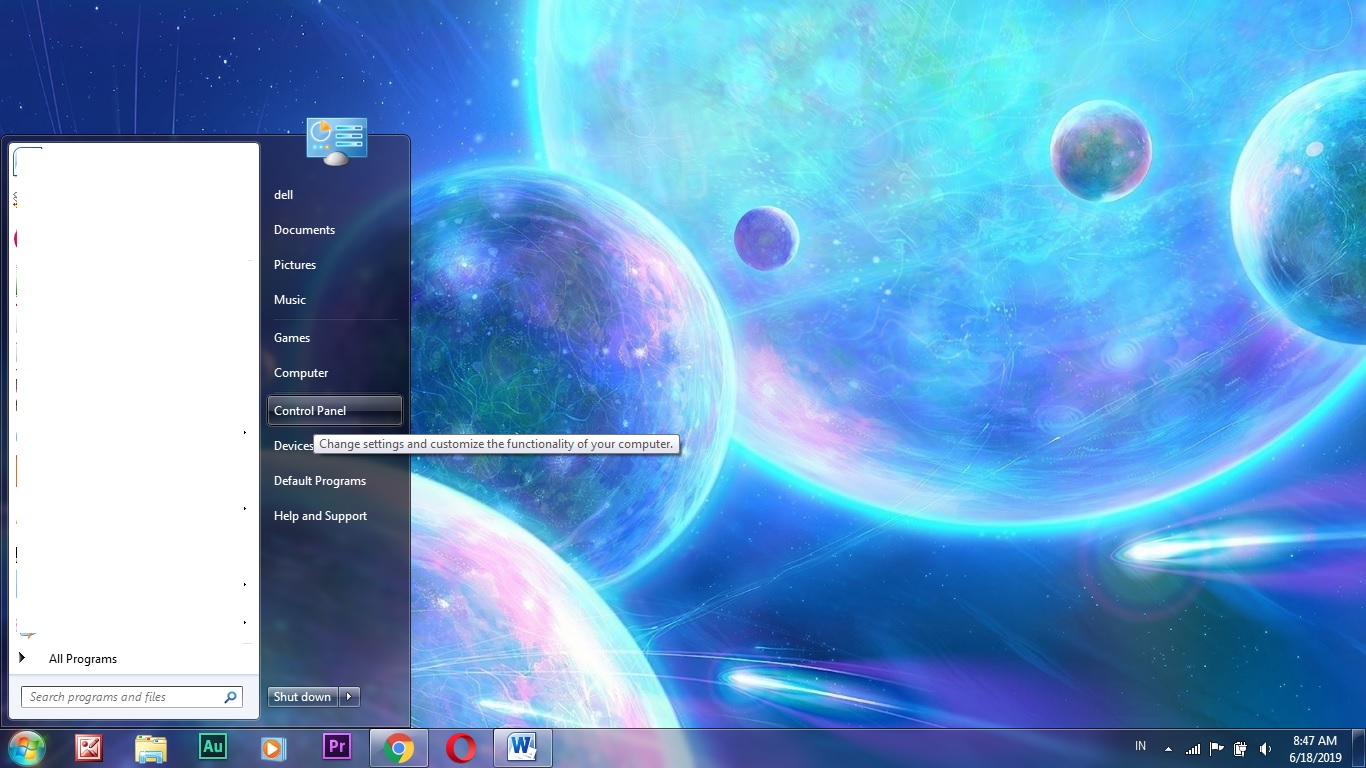Open Action Center flag icon
The width and height of the screenshot is (1366, 768).
tap(1217, 749)
